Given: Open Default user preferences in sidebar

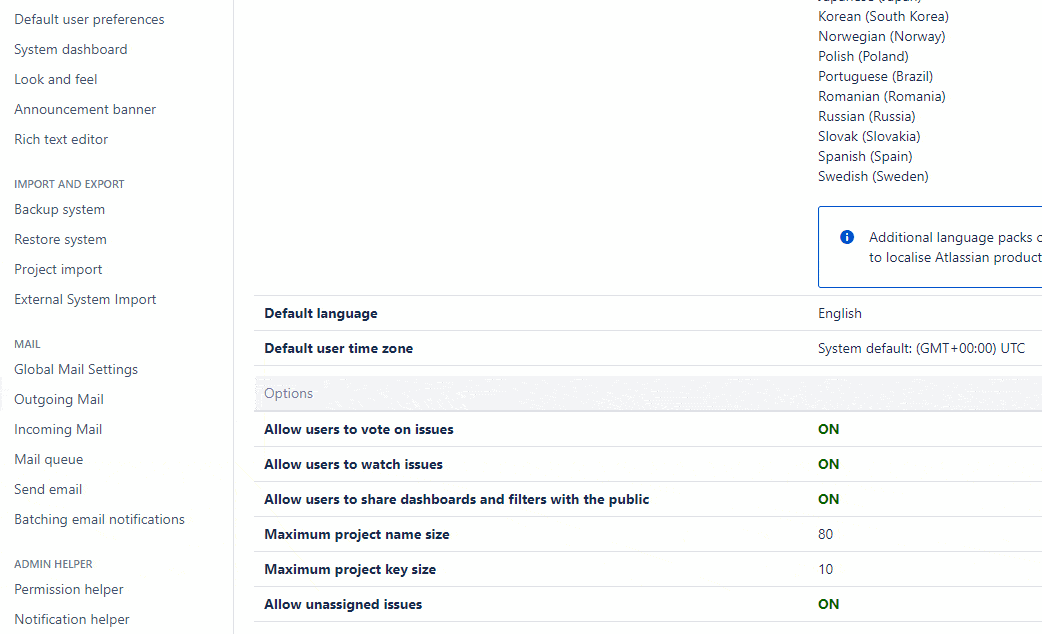Looking at the screenshot, I should (x=89, y=19).
